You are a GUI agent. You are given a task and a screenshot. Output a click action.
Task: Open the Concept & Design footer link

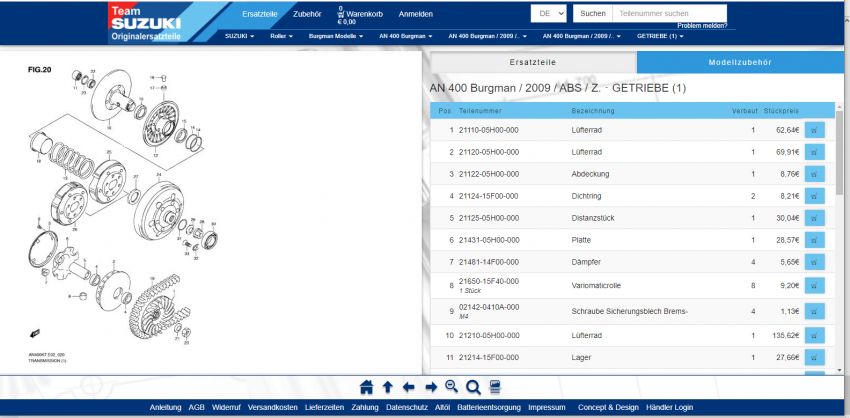coord(608,407)
